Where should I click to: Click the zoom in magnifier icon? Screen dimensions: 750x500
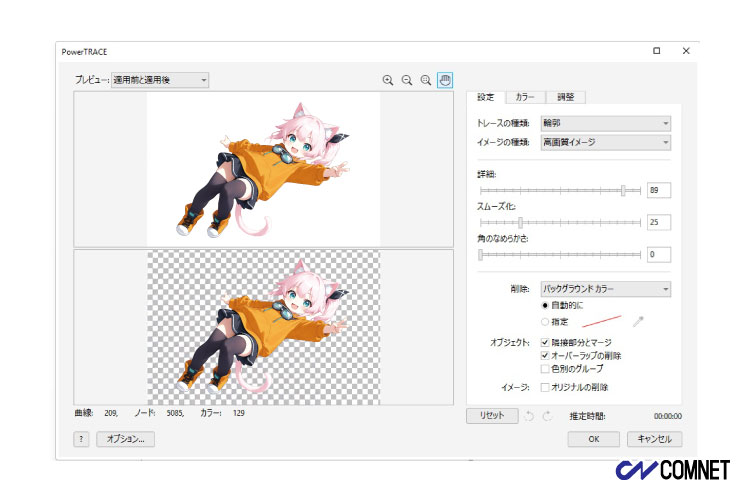(388, 80)
